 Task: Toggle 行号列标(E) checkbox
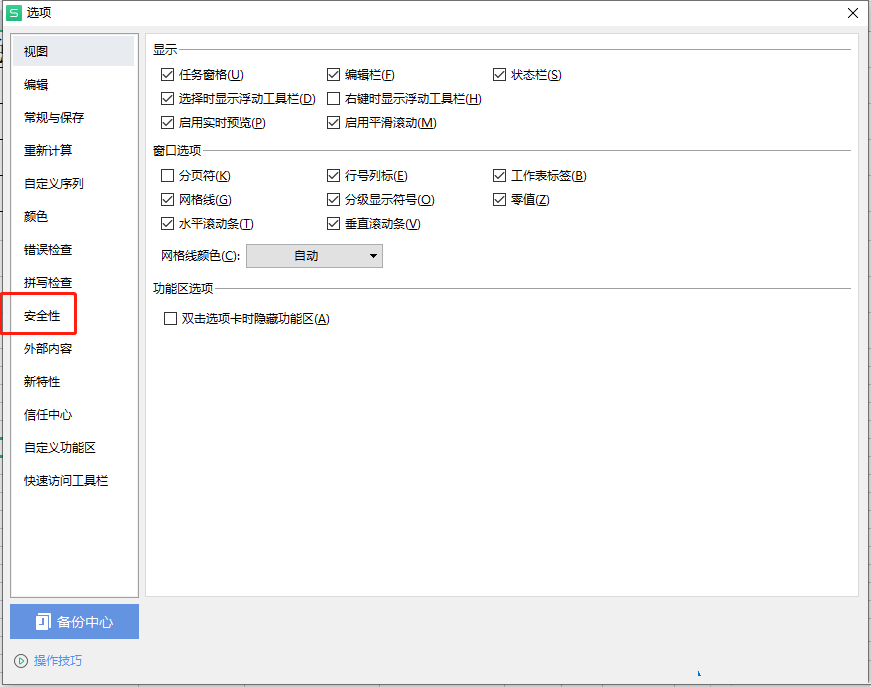pos(333,175)
